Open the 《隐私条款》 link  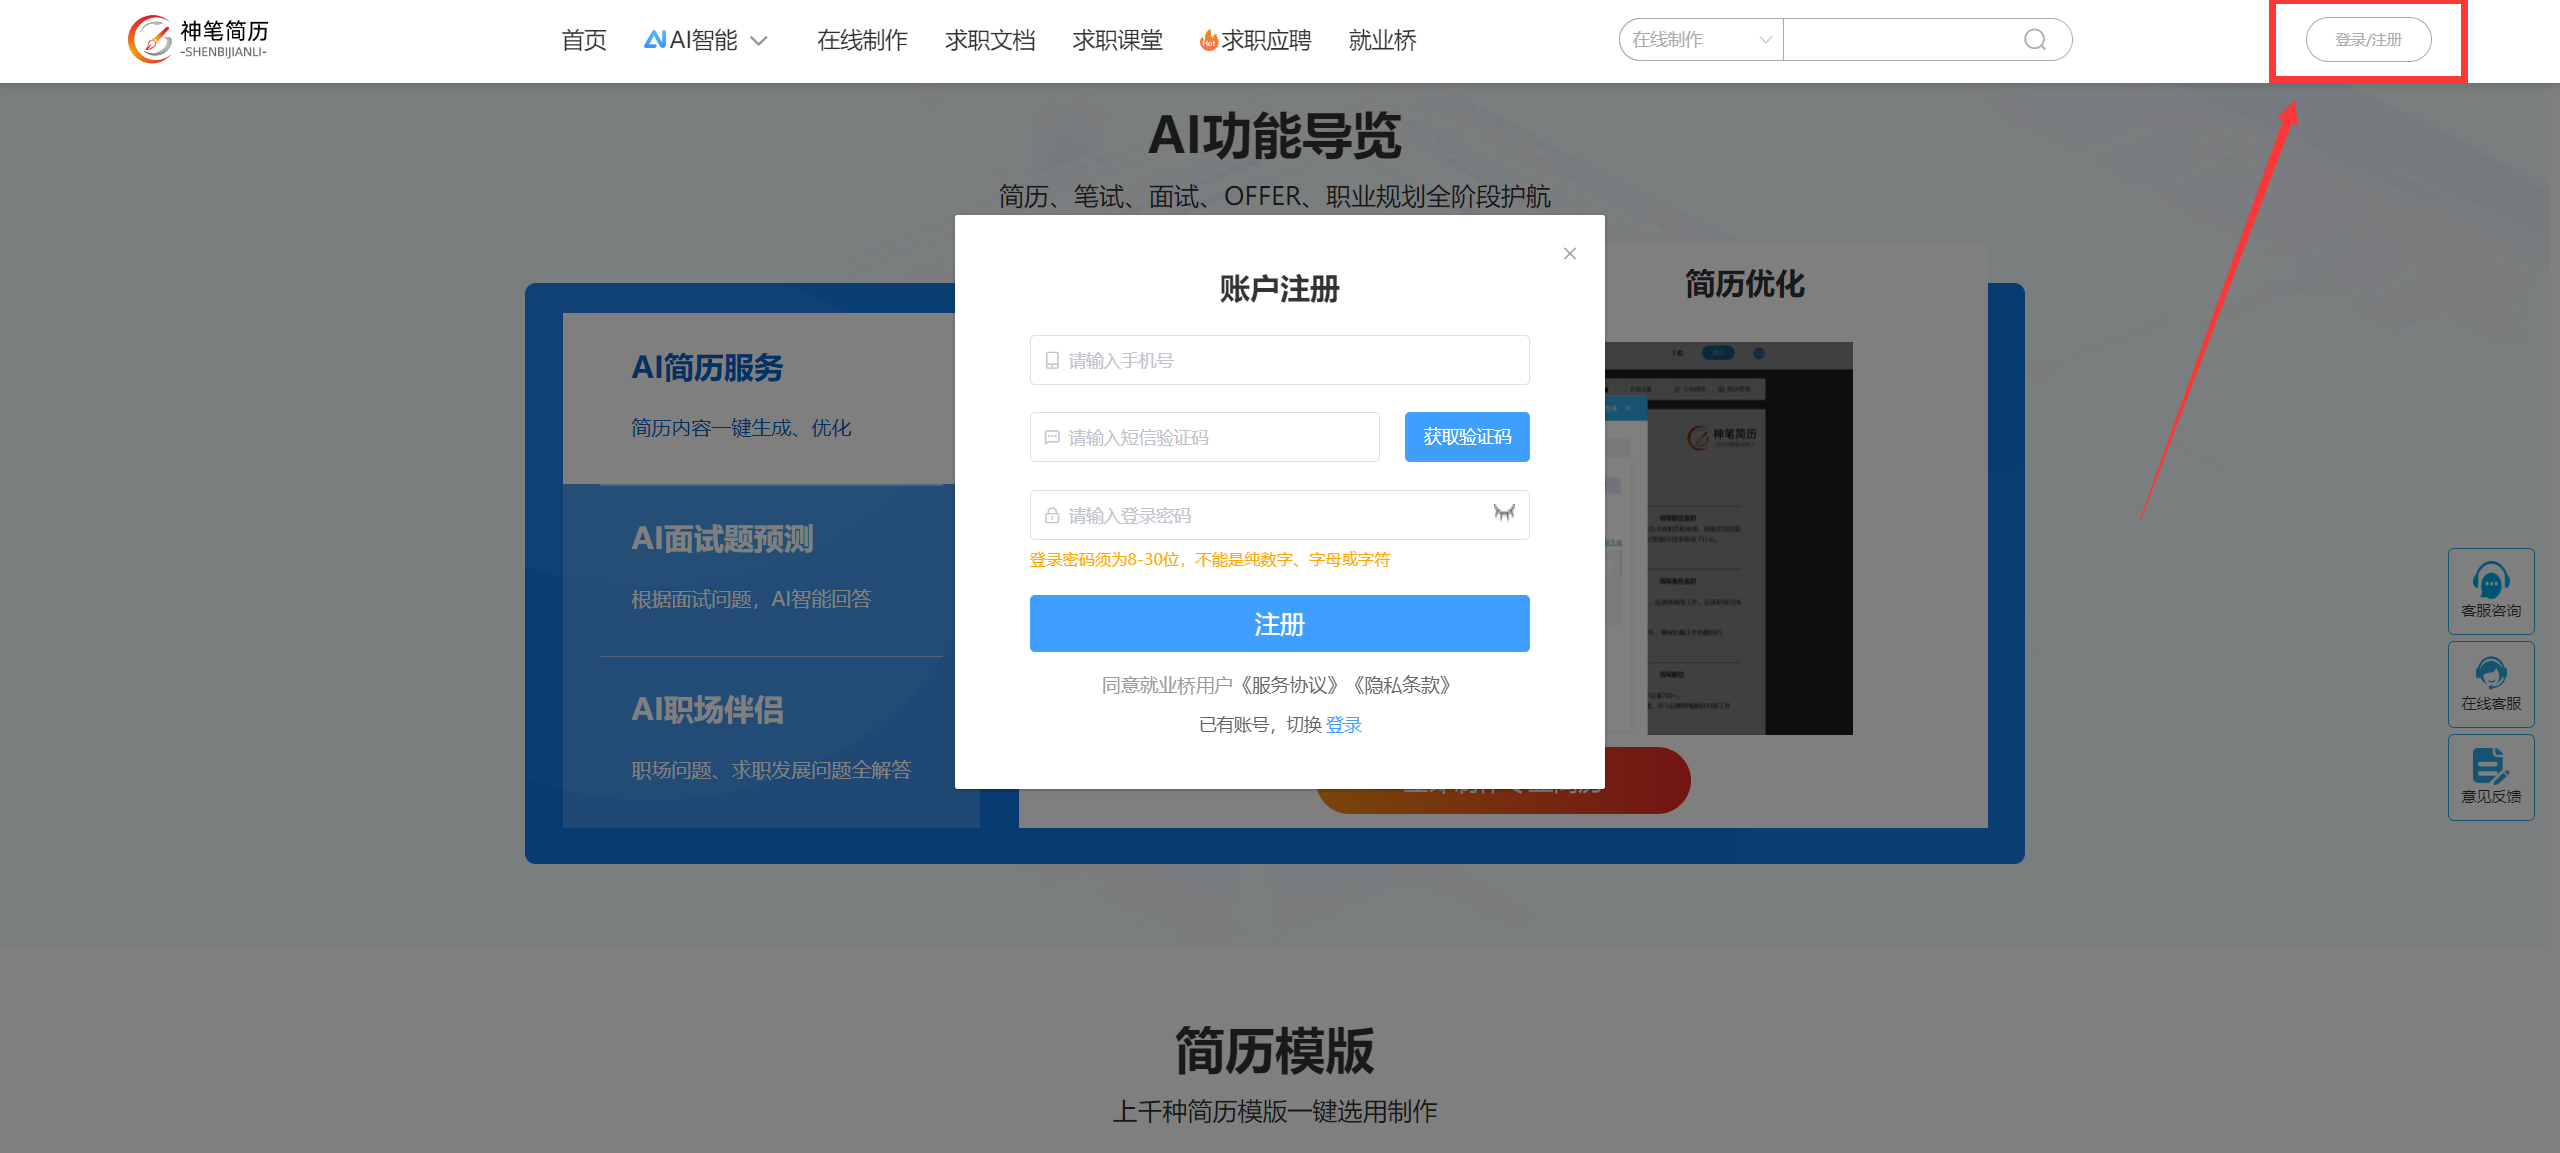pyautogui.click(x=1402, y=685)
